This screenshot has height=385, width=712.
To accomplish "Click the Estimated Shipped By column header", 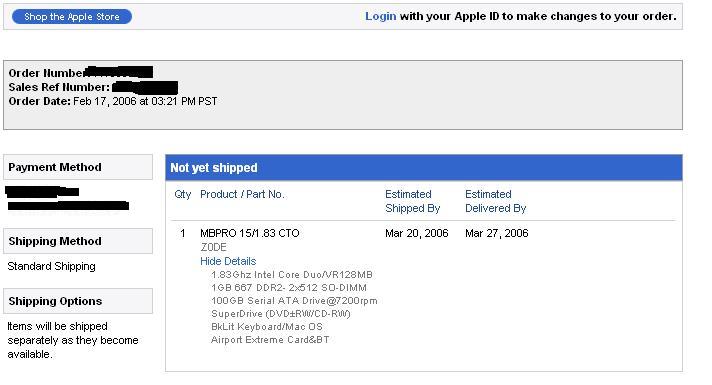I will [x=412, y=201].
